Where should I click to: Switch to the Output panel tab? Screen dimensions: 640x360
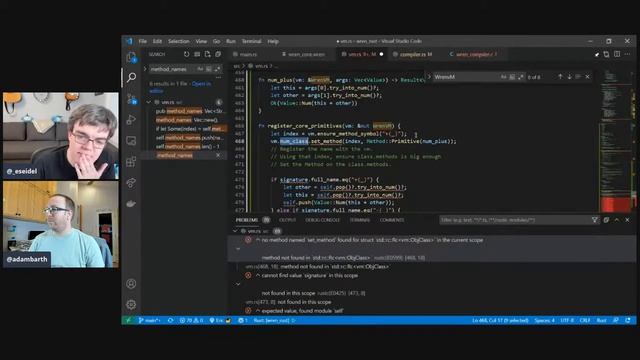pos(287,220)
